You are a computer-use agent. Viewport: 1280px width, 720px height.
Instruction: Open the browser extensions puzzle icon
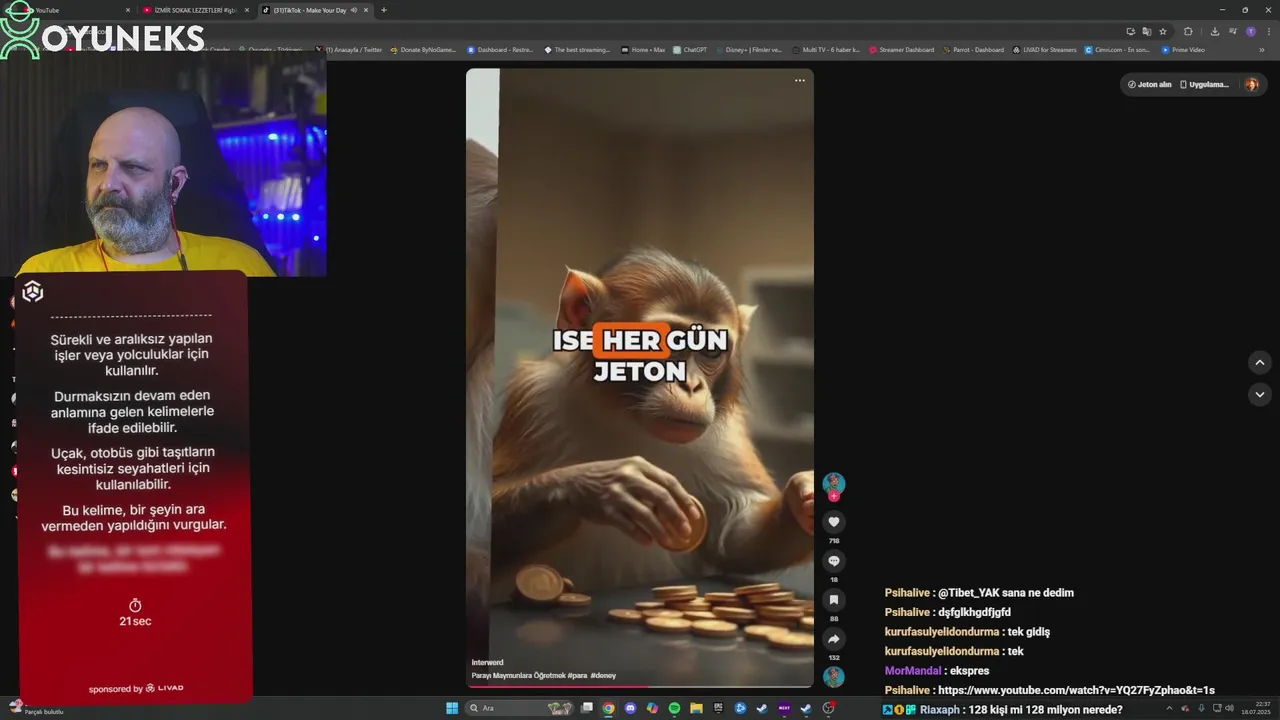1188,31
